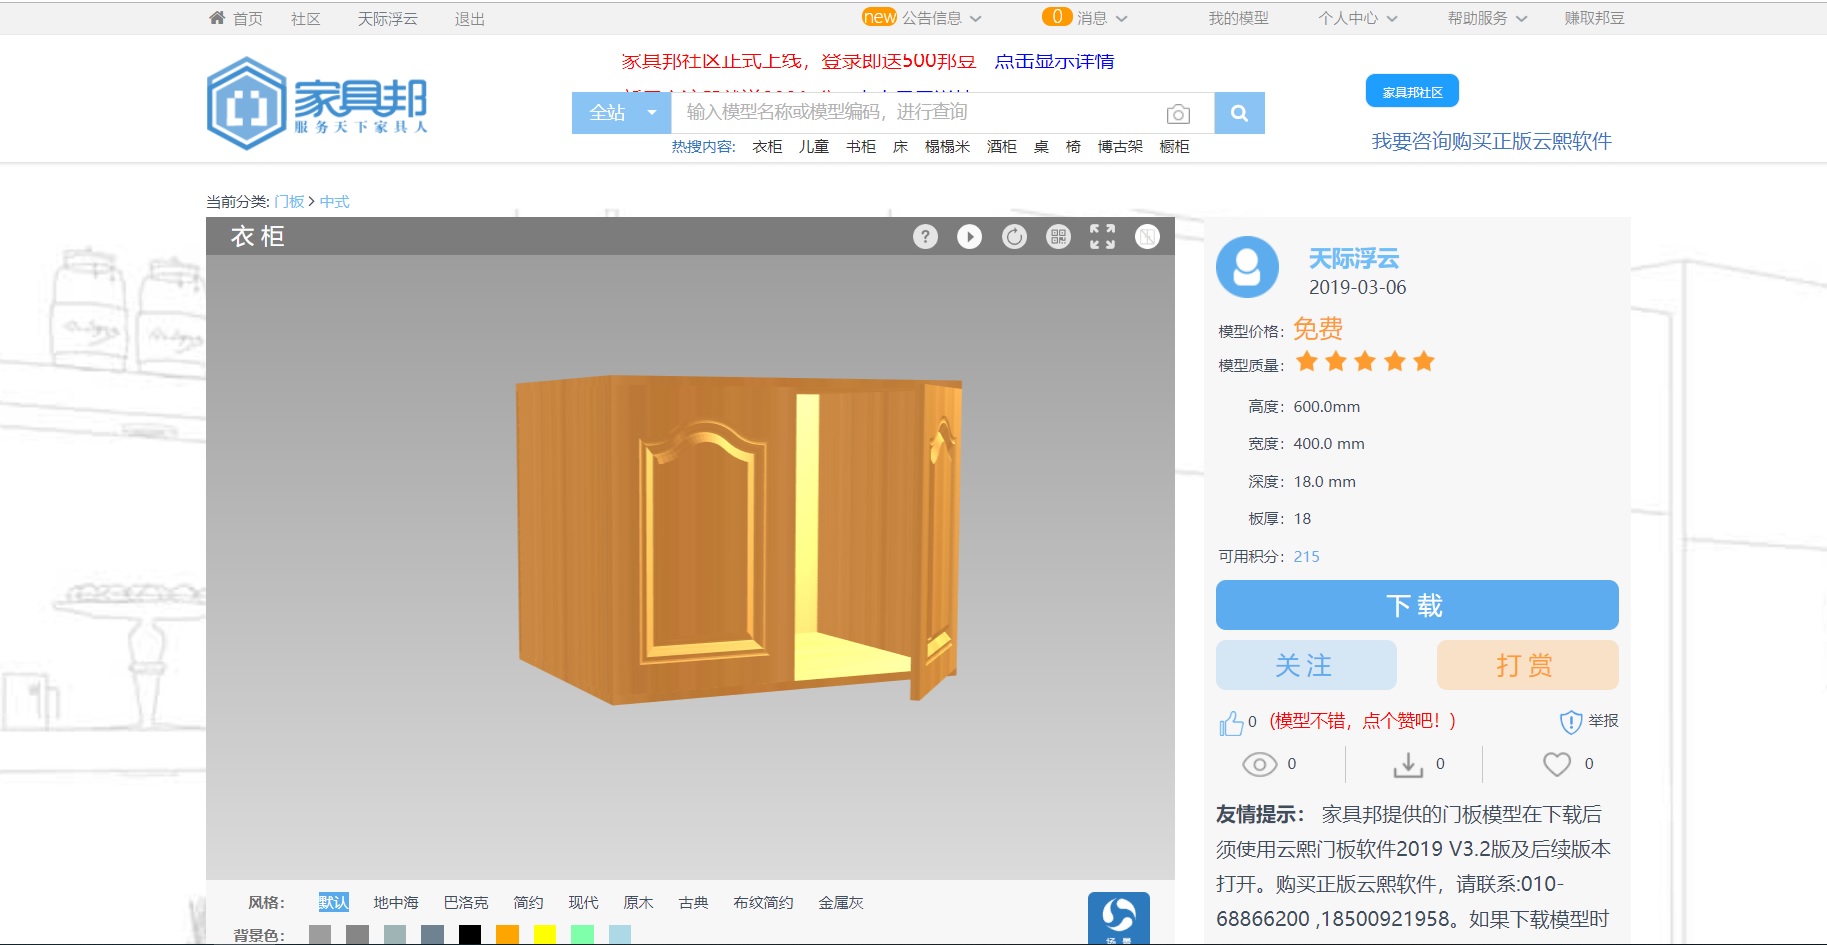Click the blue 下载 download button
This screenshot has width=1827, height=945.
[1416, 605]
